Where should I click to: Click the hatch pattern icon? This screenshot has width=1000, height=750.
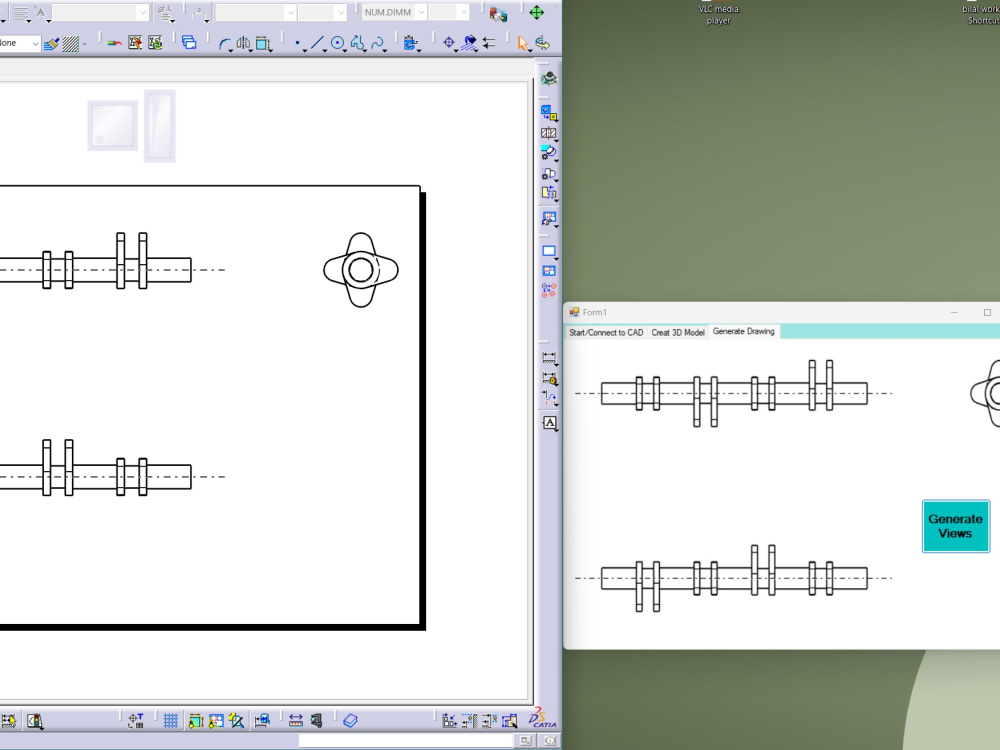[70, 43]
